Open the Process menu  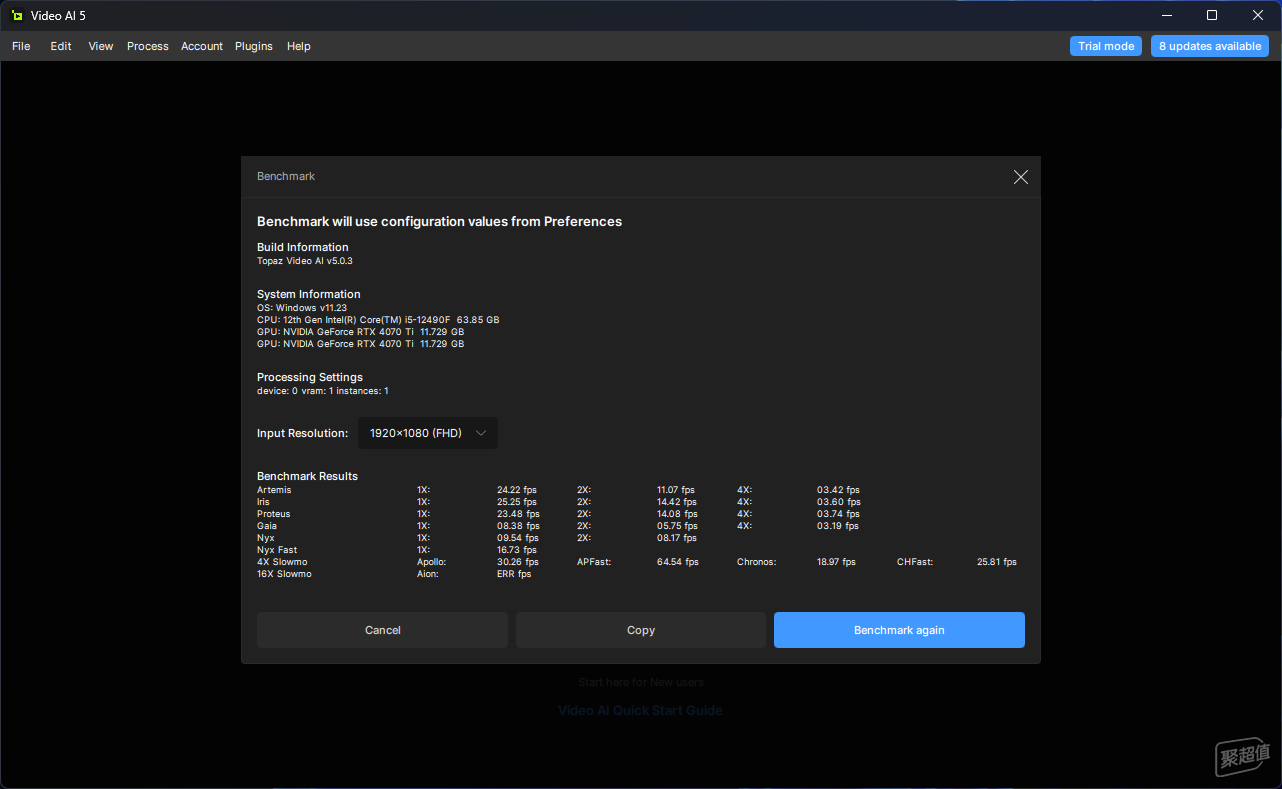pyautogui.click(x=148, y=46)
